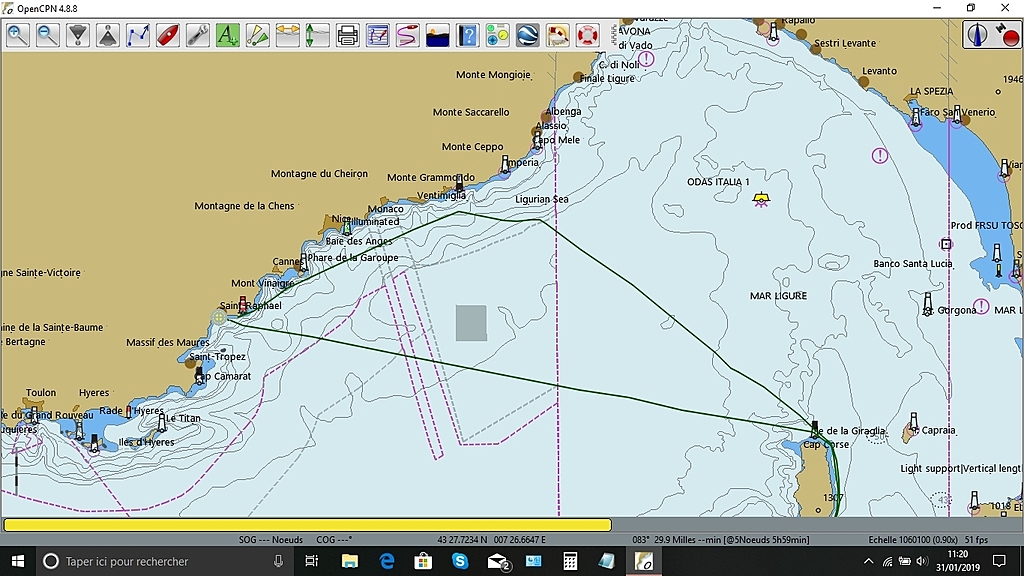The height and width of the screenshot is (576, 1024).
Task: Click the 'Ligurian Sea' label
Action: [x=541, y=199]
